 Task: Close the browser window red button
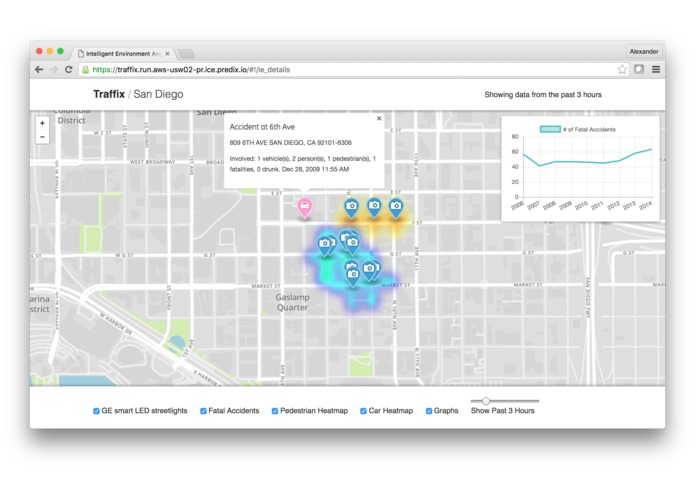39,51
